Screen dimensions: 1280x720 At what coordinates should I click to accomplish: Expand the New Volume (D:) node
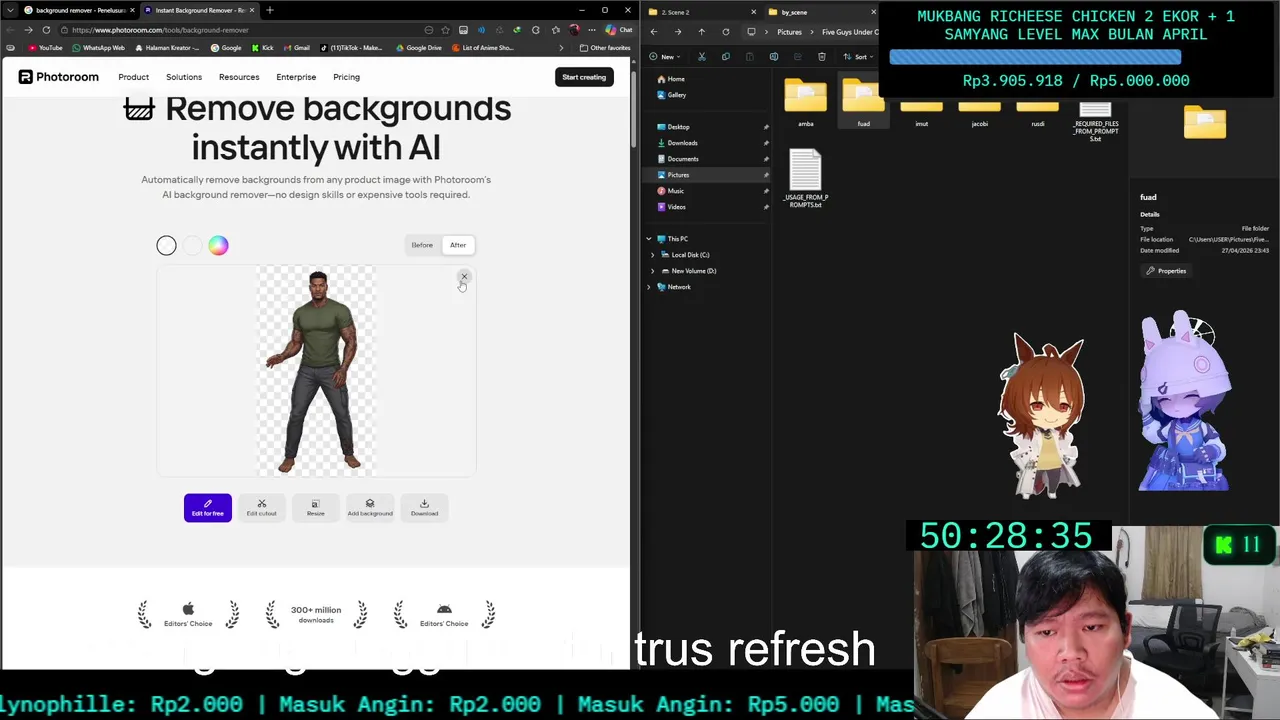[653, 271]
